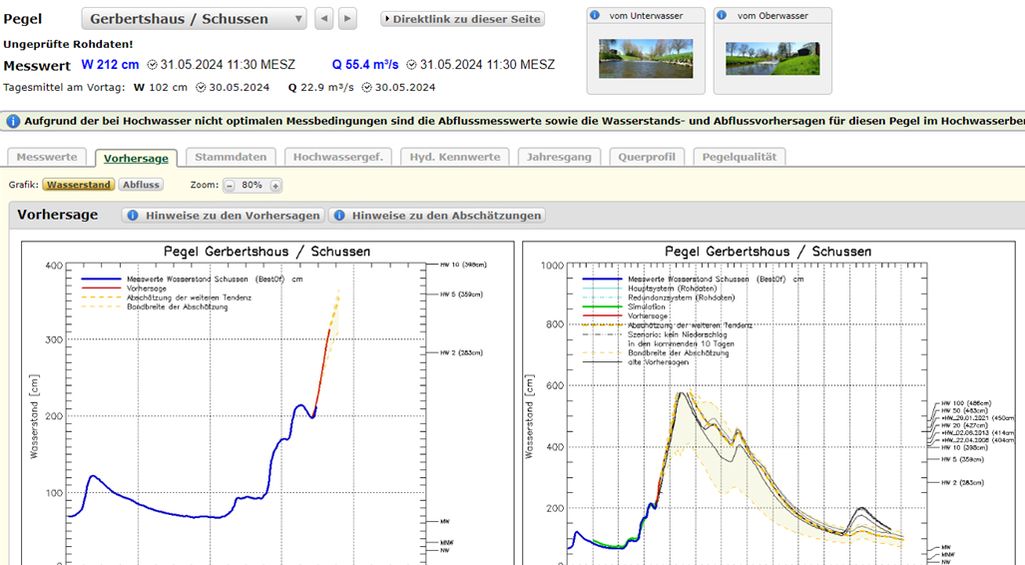Go to next Pegel station arrow
1025x565 pixels.
point(347,19)
